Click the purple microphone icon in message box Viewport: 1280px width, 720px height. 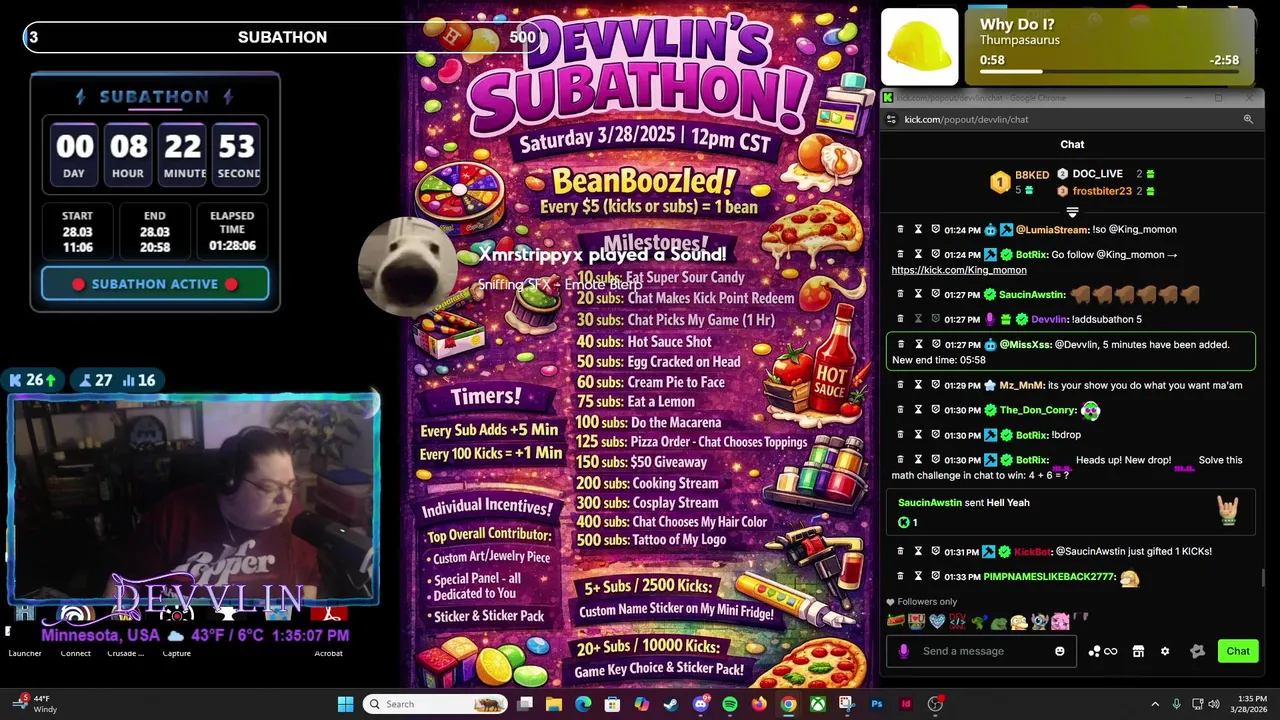(x=904, y=651)
